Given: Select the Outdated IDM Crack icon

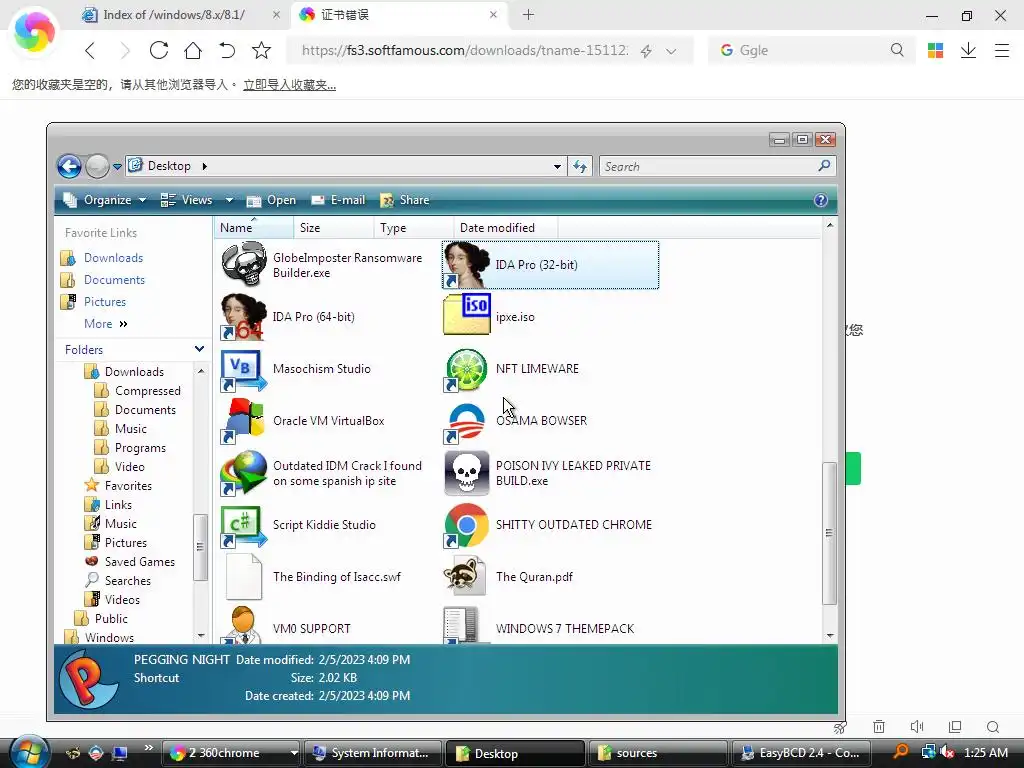Looking at the screenshot, I should click(x=244, y=473).
